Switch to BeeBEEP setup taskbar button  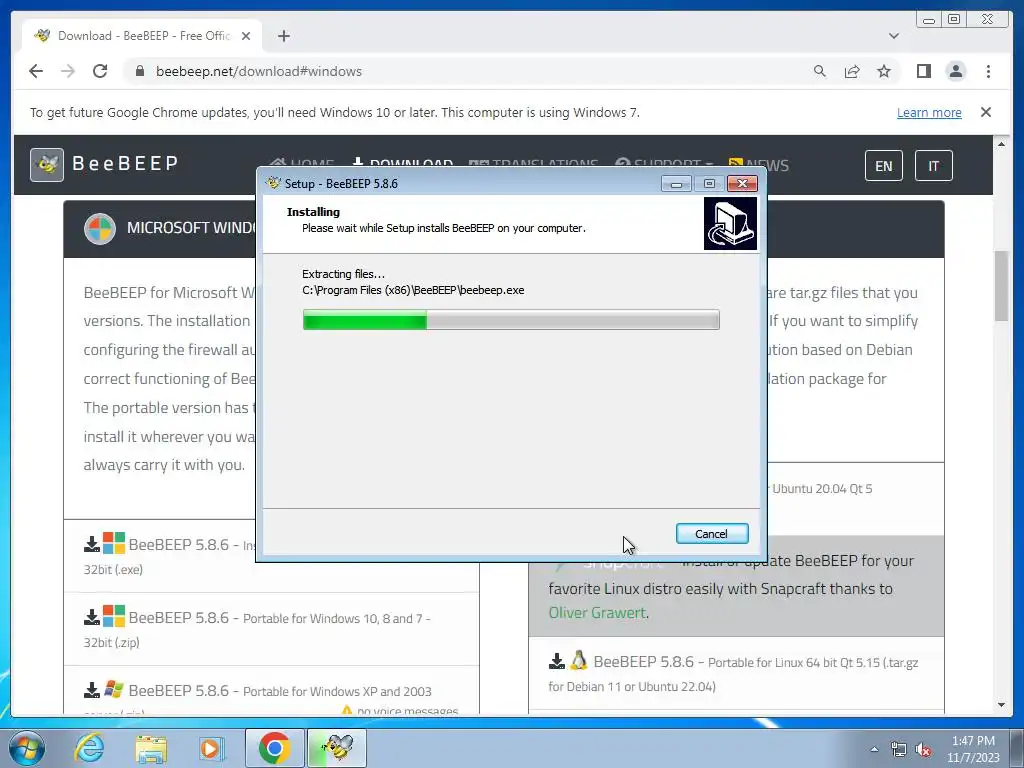[338, 748]
